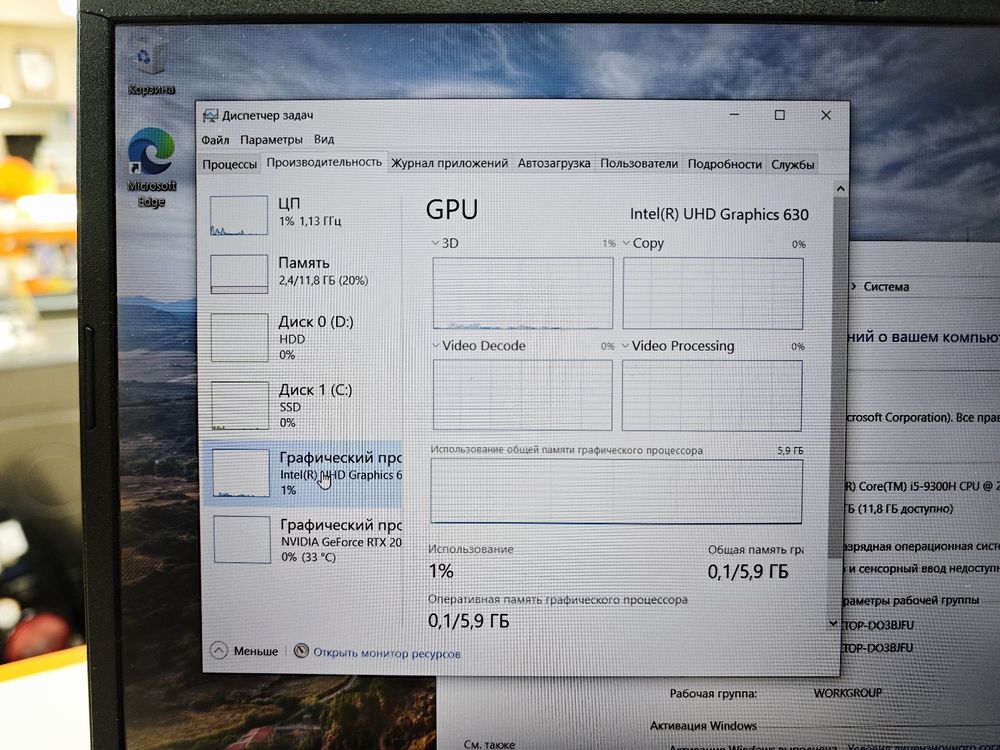Close the Task Manager window
1000x750 pixels.
click(x=826, y=115)
